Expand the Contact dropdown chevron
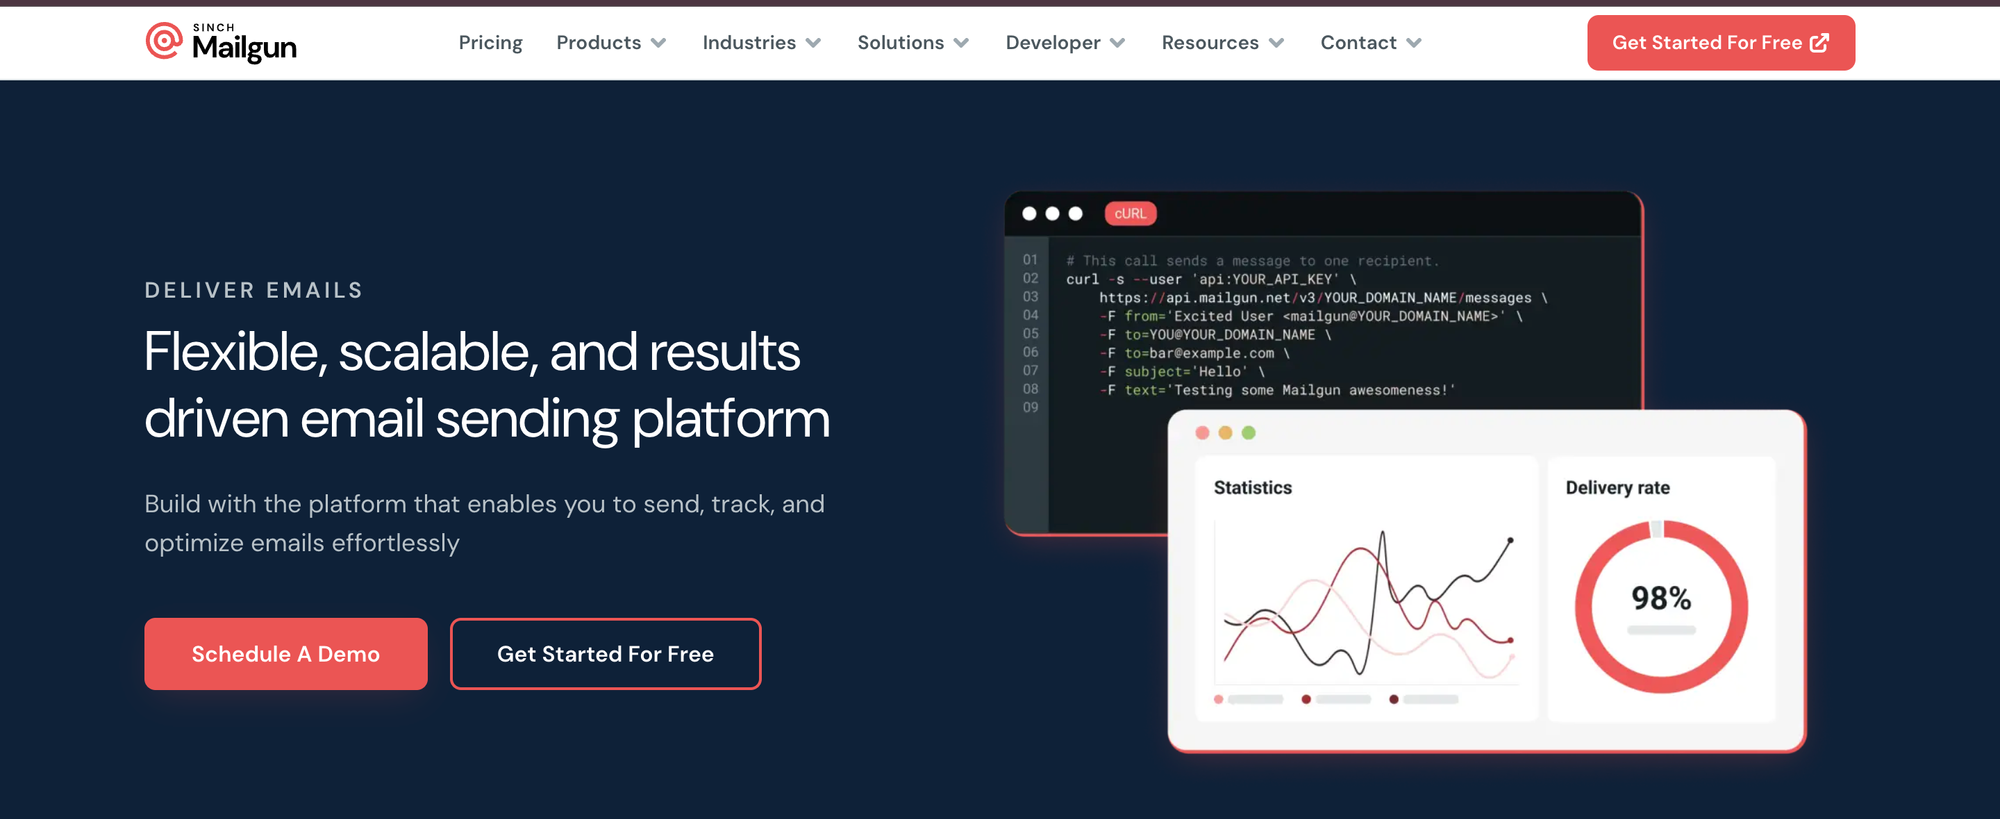 (1413, 43)
